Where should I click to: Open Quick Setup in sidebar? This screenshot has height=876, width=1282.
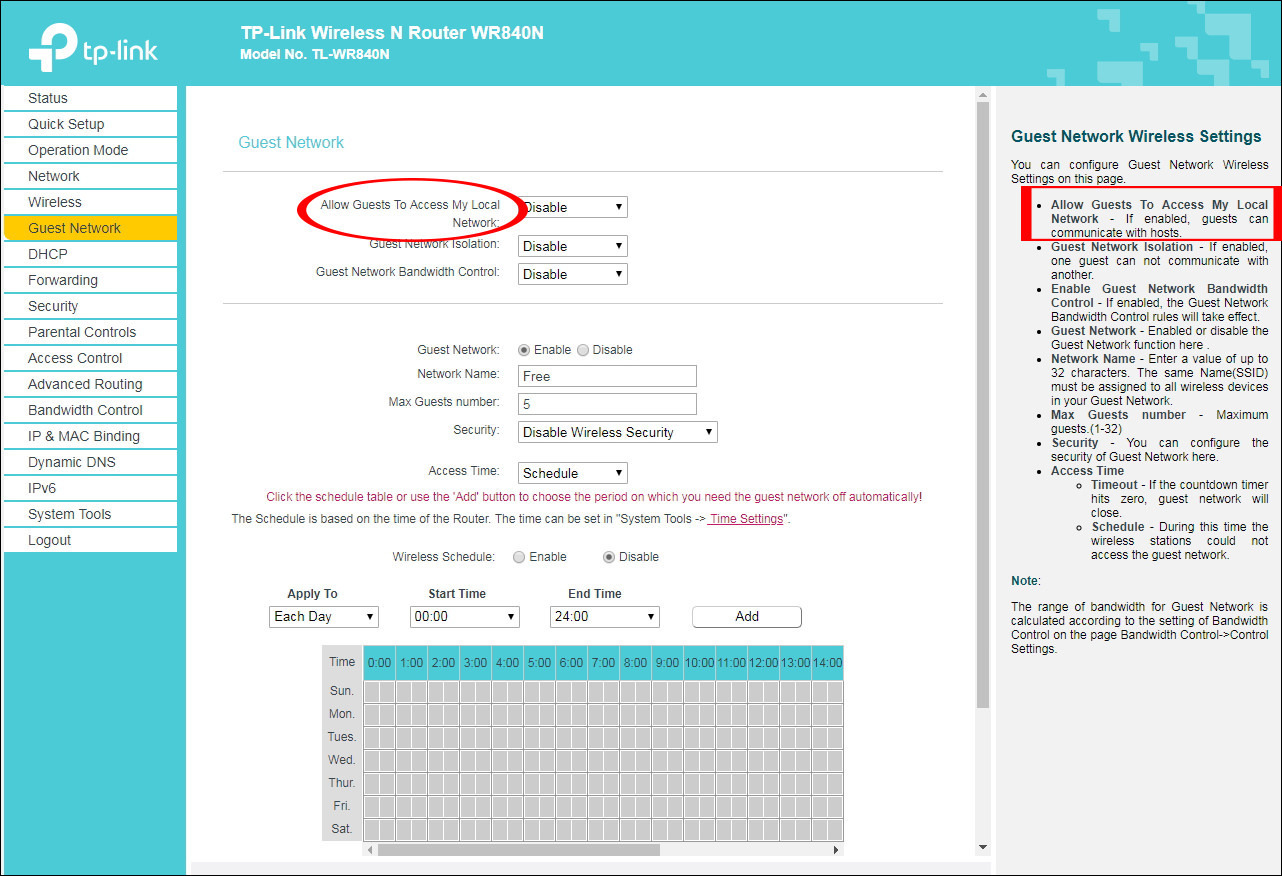(90, 124)
